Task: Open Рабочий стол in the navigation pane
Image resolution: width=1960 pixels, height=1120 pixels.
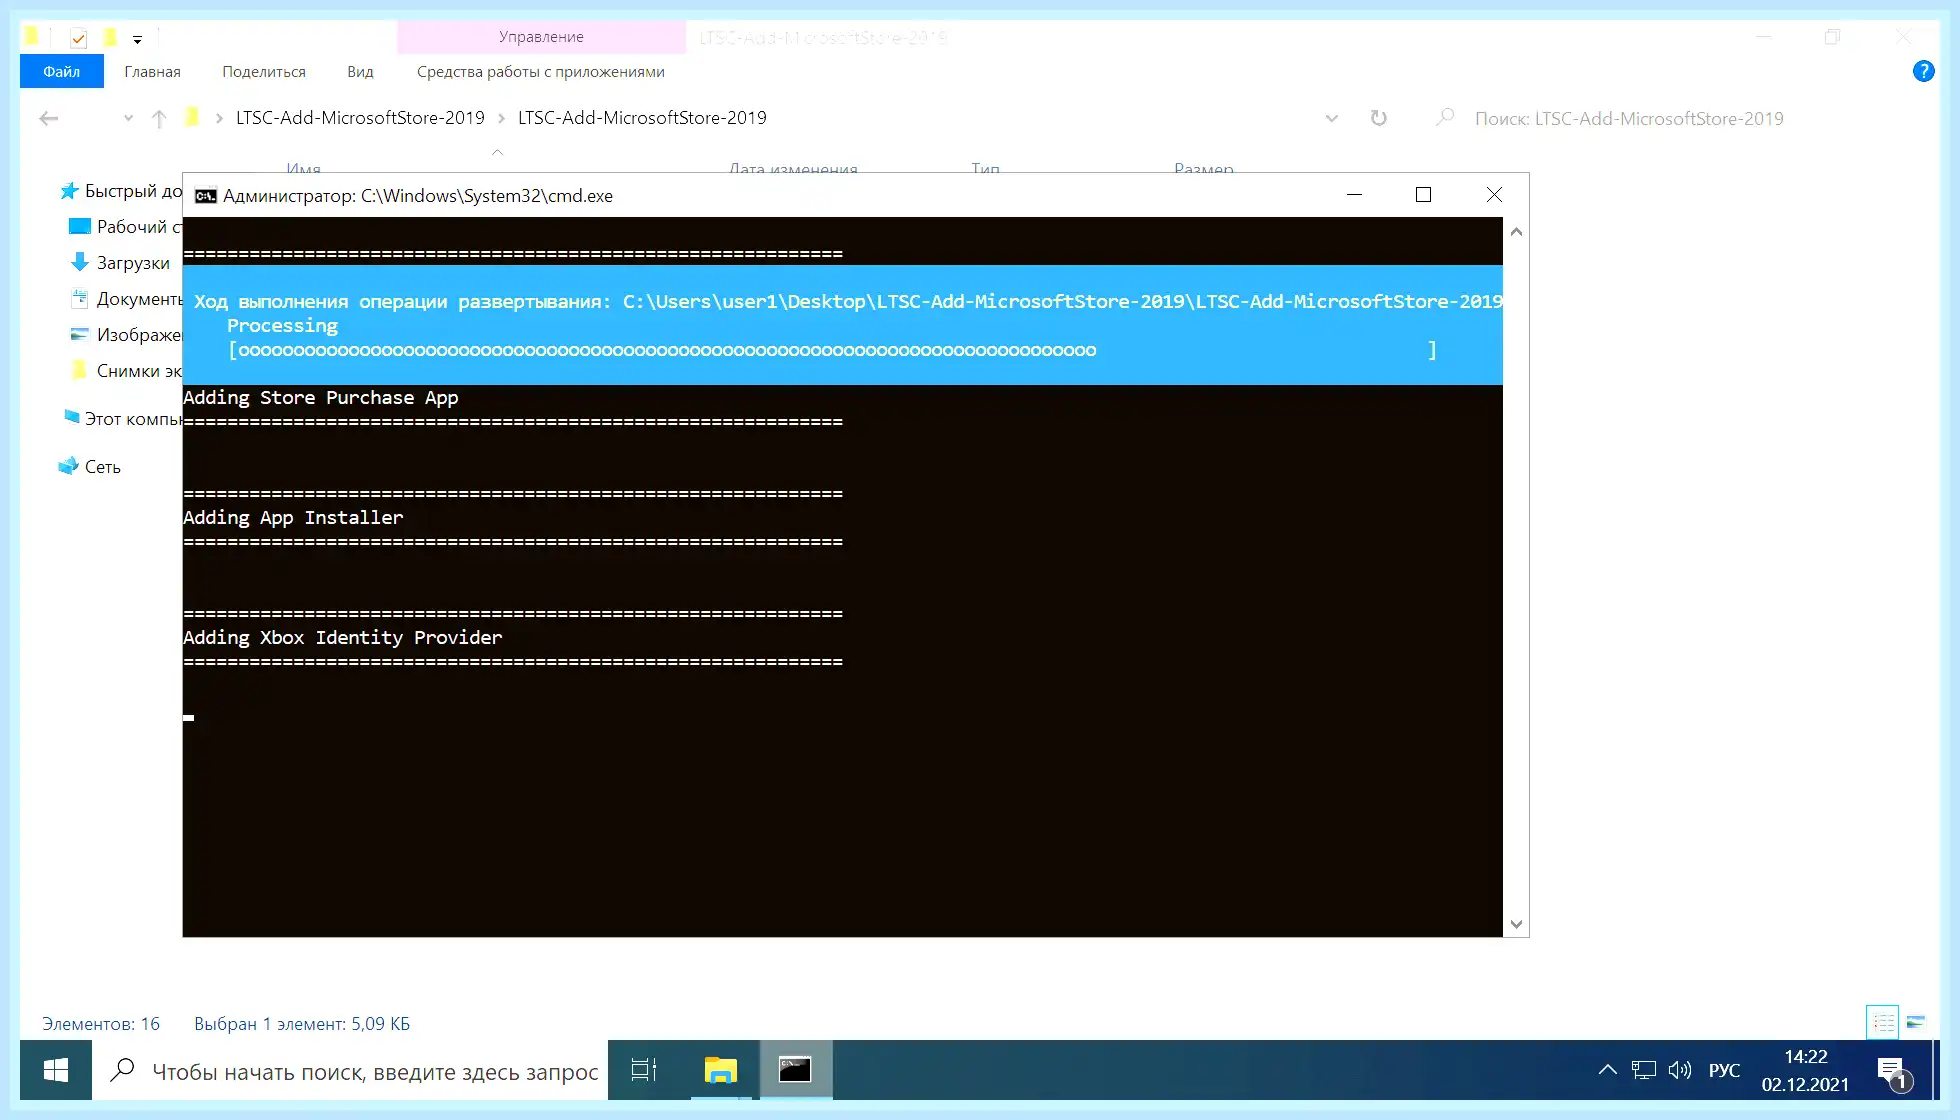Action: click(125, 227)
